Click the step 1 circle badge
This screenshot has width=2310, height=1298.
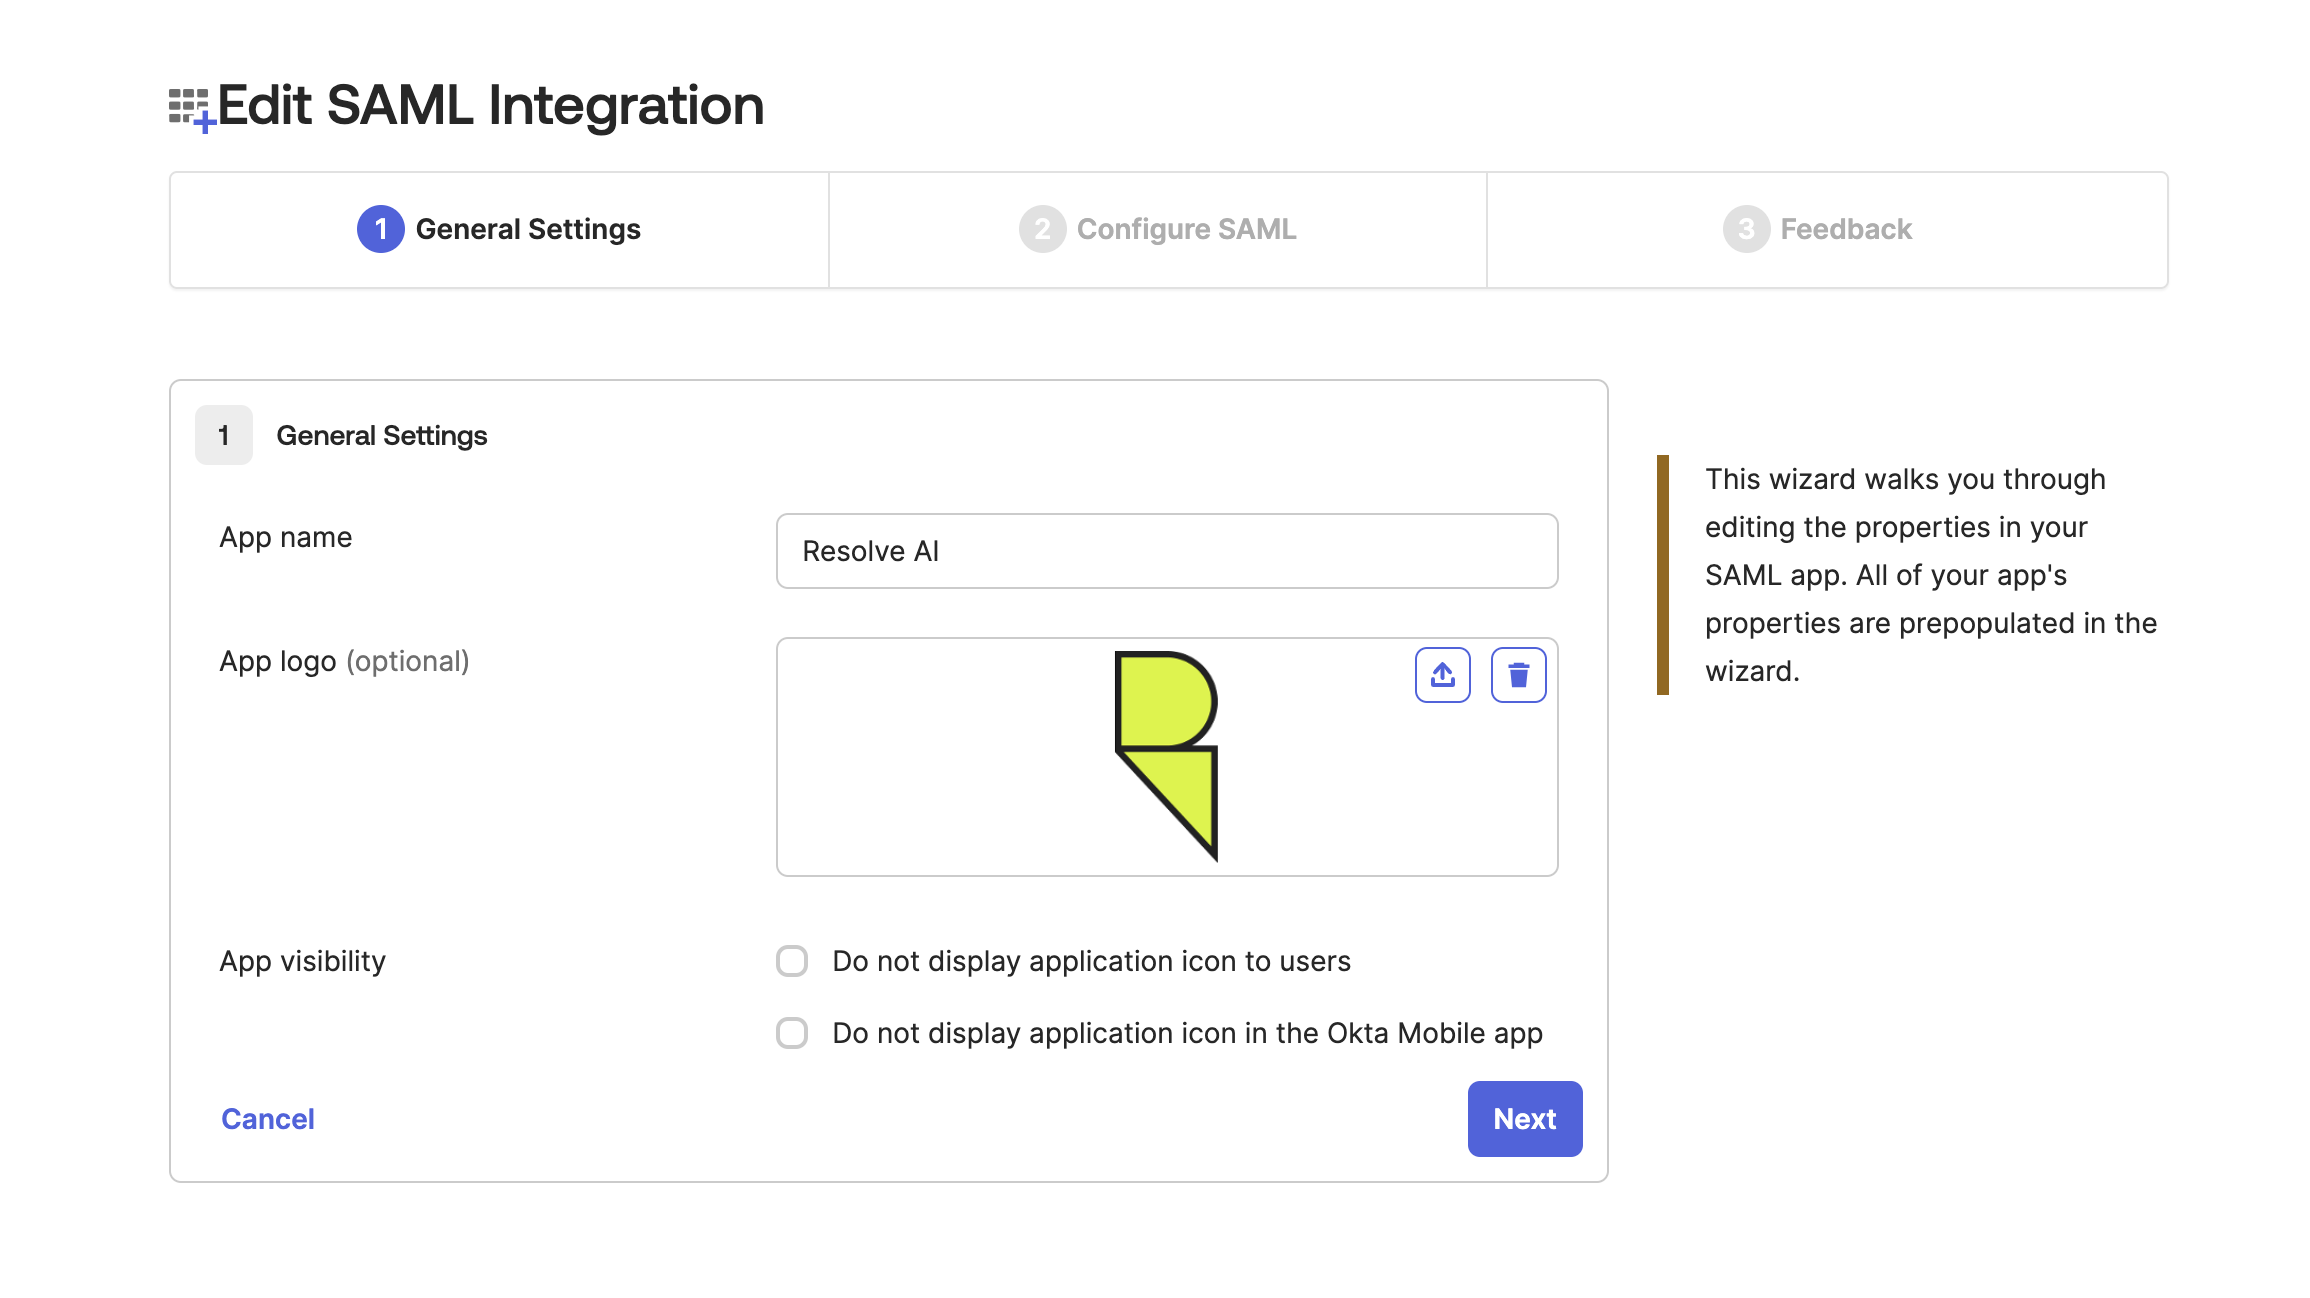coord(380,229)
